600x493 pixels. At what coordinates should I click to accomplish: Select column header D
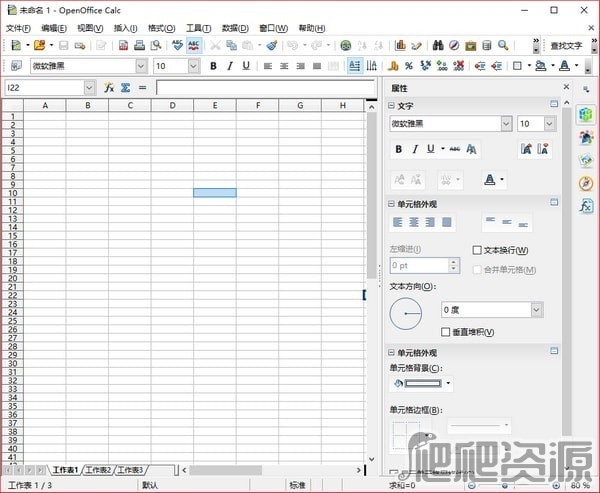click(x=172, y=105)
